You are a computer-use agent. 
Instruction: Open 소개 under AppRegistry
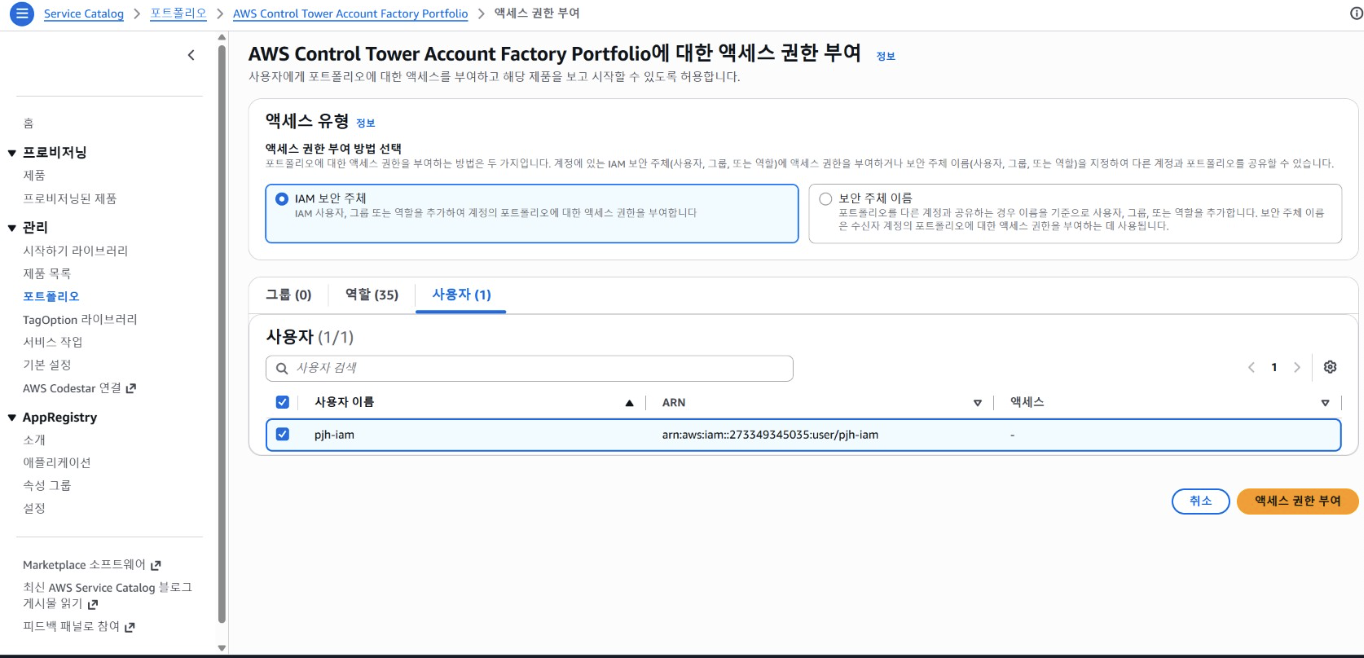34,440
